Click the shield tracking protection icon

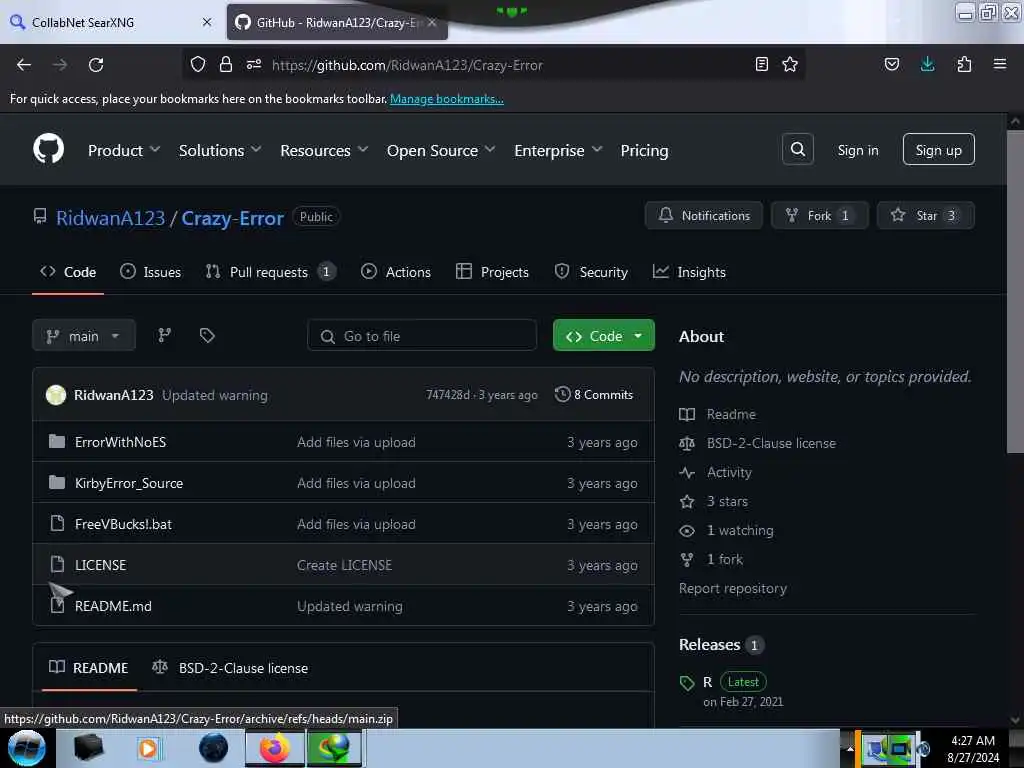[x=198, y=64]
